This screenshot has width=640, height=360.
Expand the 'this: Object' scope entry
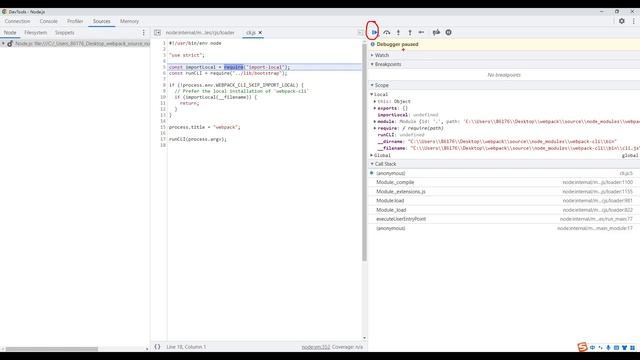coord(375,101)
